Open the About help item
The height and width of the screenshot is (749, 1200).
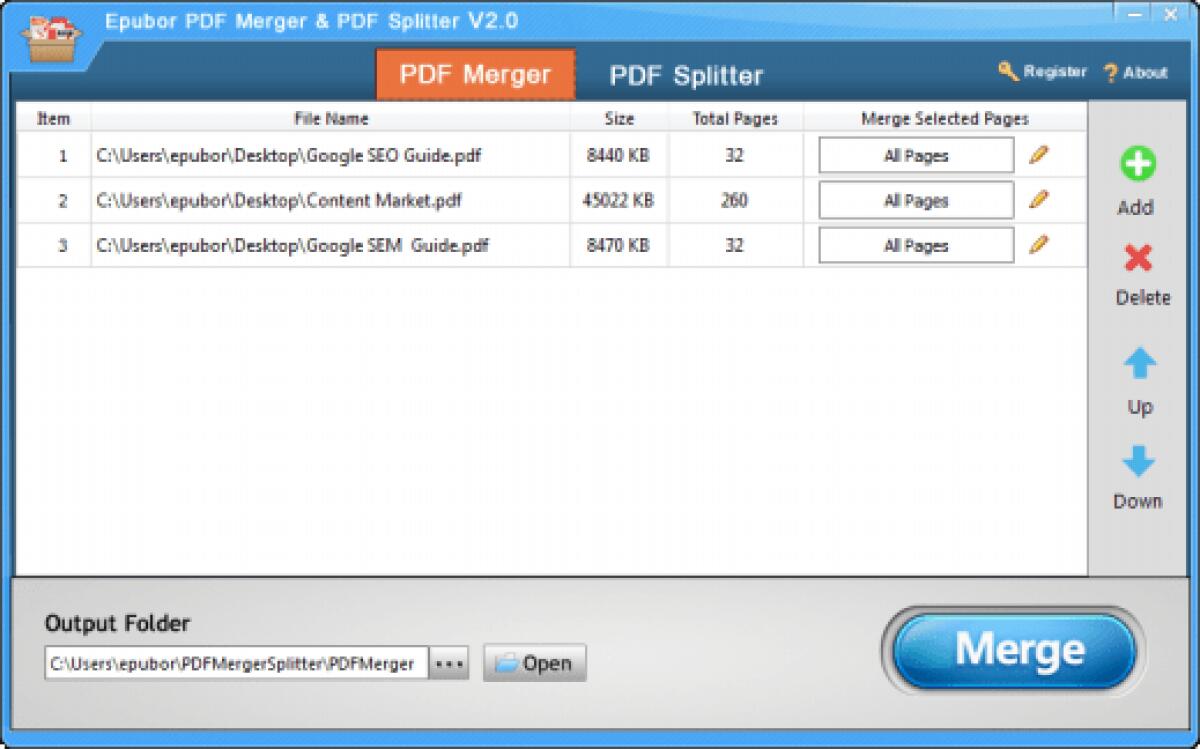point(1135,73)
